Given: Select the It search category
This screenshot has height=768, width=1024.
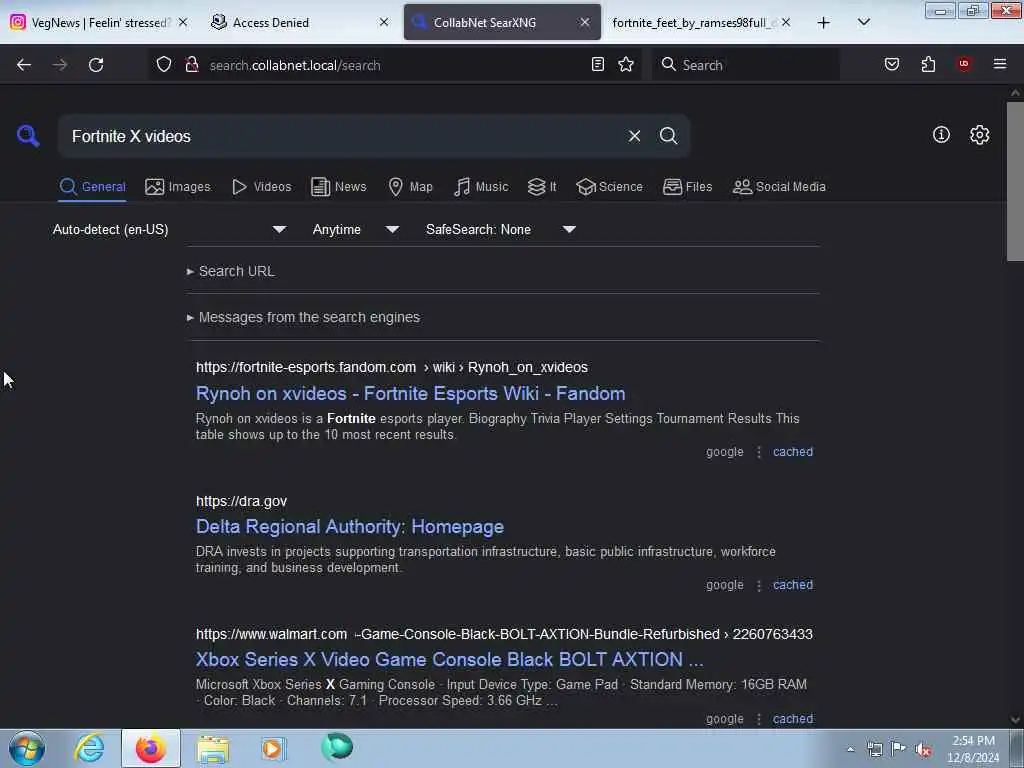Looking at the screenshot, I should coord(542,187).
